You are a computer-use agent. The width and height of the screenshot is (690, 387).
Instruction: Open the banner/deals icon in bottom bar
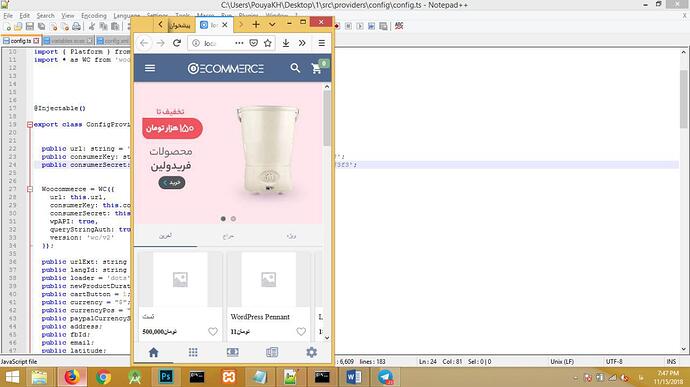click(x=232, y=352)
